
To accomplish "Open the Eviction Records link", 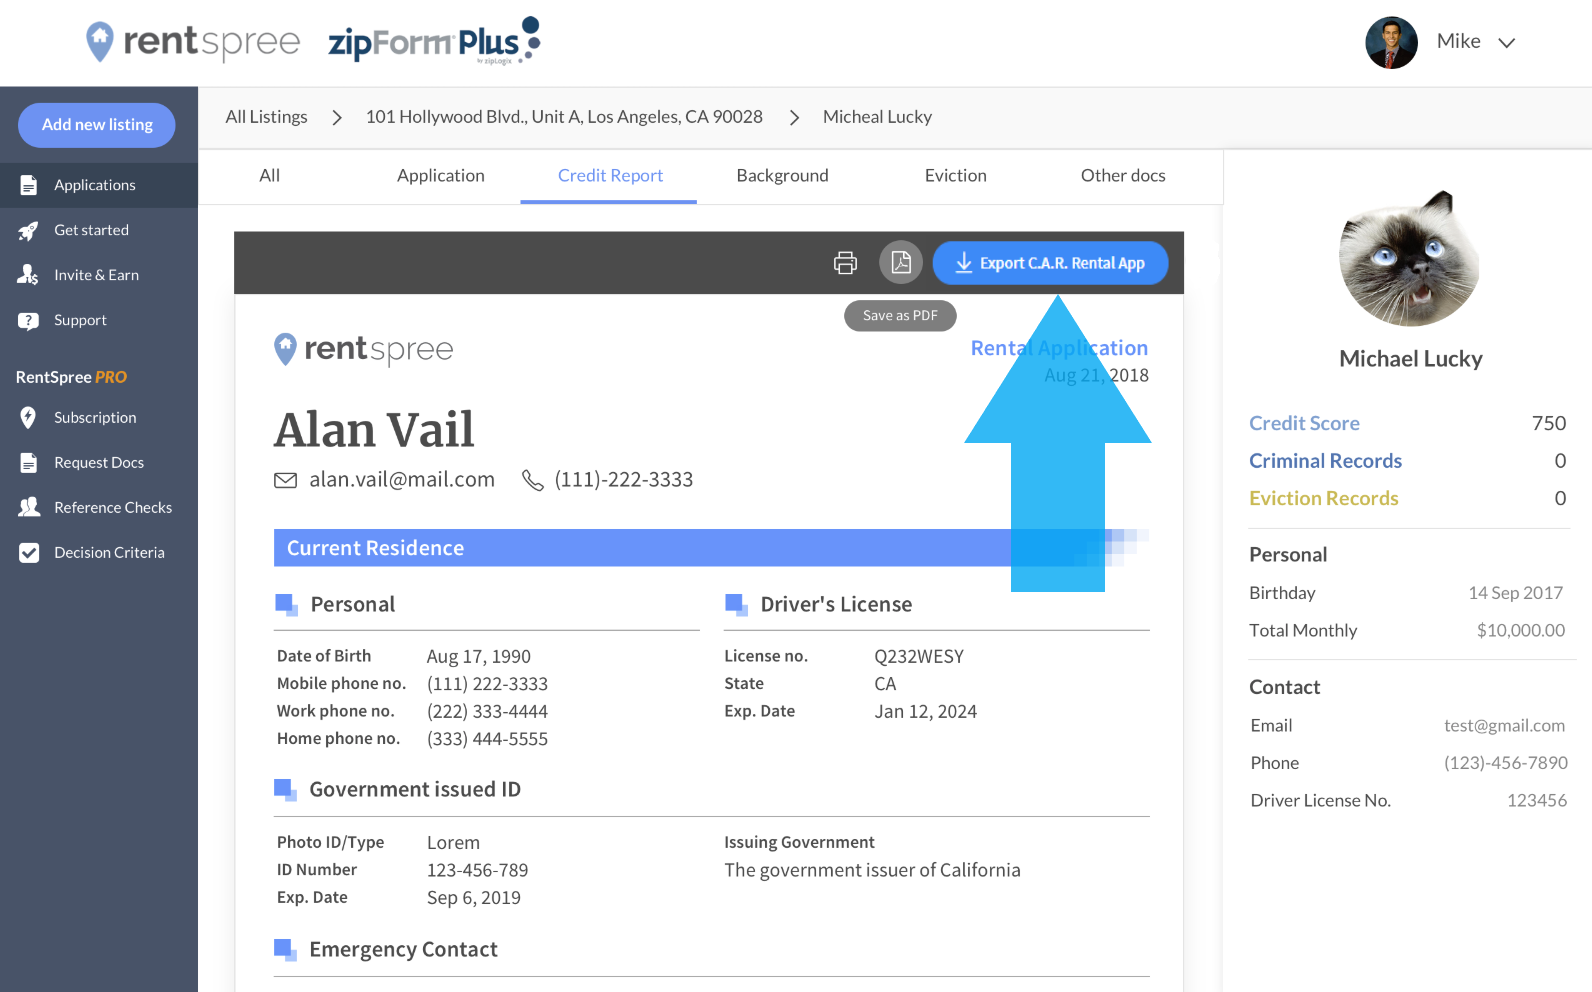I will point(1323,498).
